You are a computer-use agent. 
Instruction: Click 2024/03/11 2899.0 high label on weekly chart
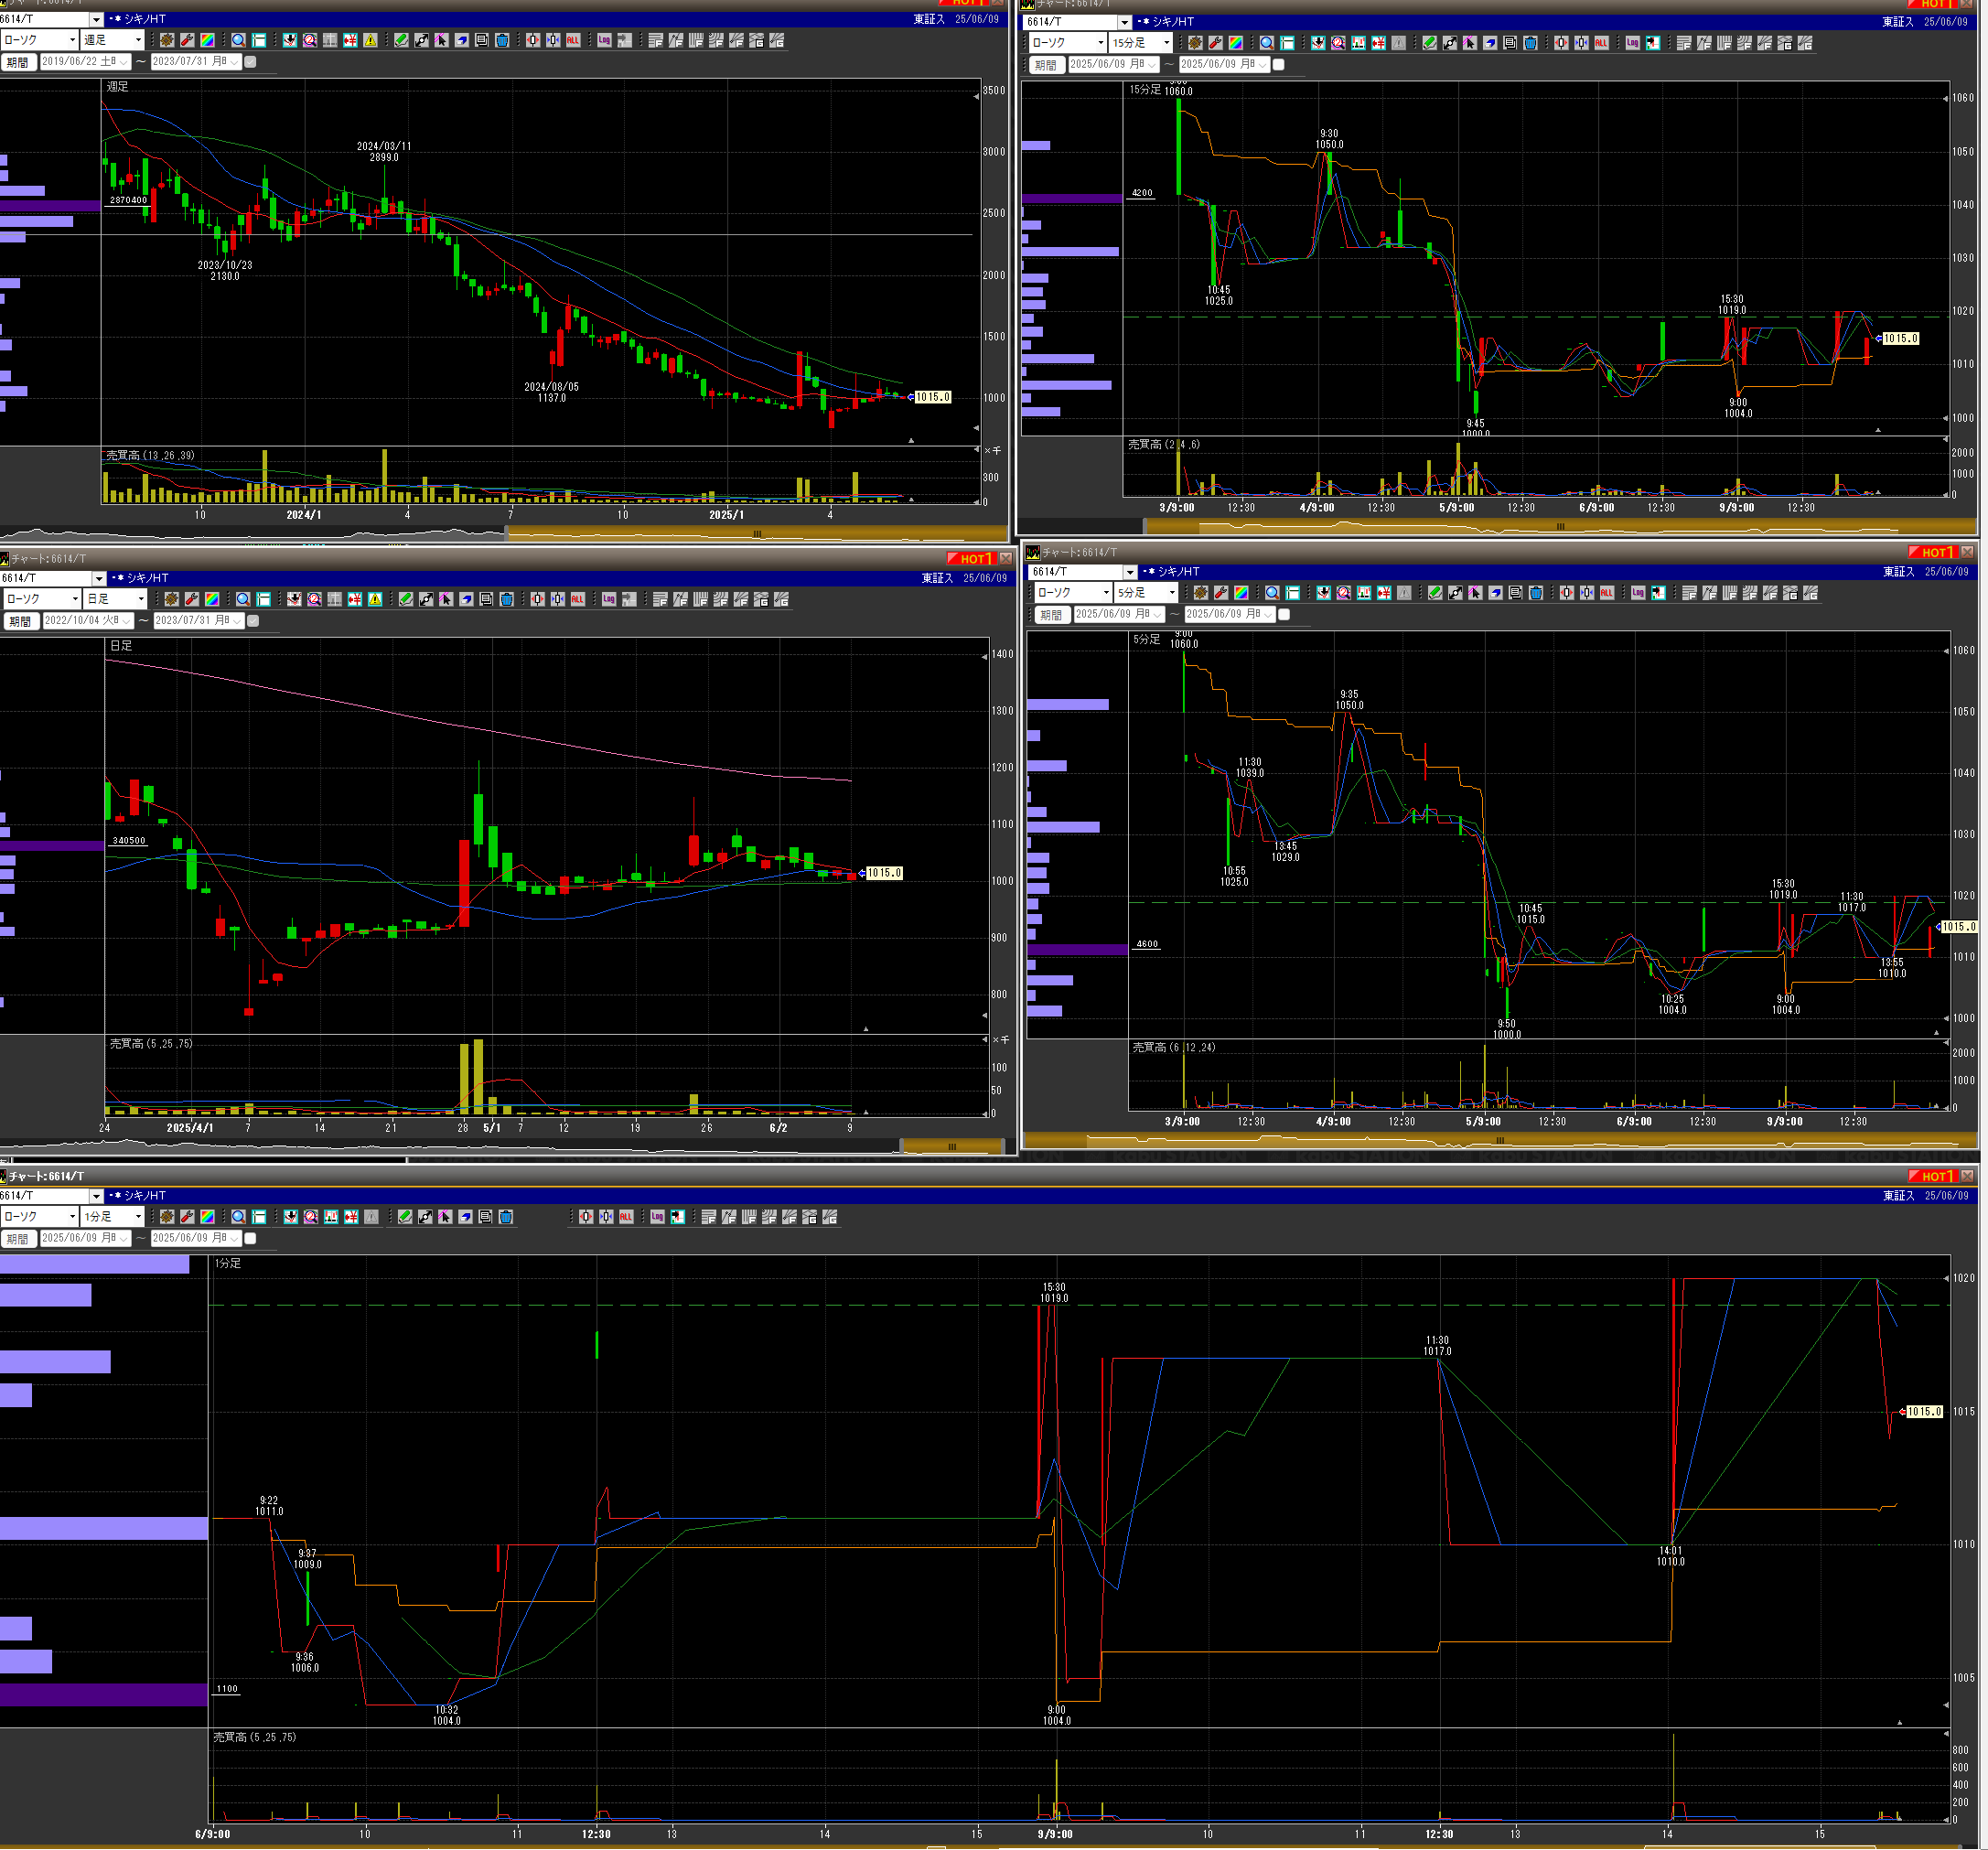[x=384, y=152]
